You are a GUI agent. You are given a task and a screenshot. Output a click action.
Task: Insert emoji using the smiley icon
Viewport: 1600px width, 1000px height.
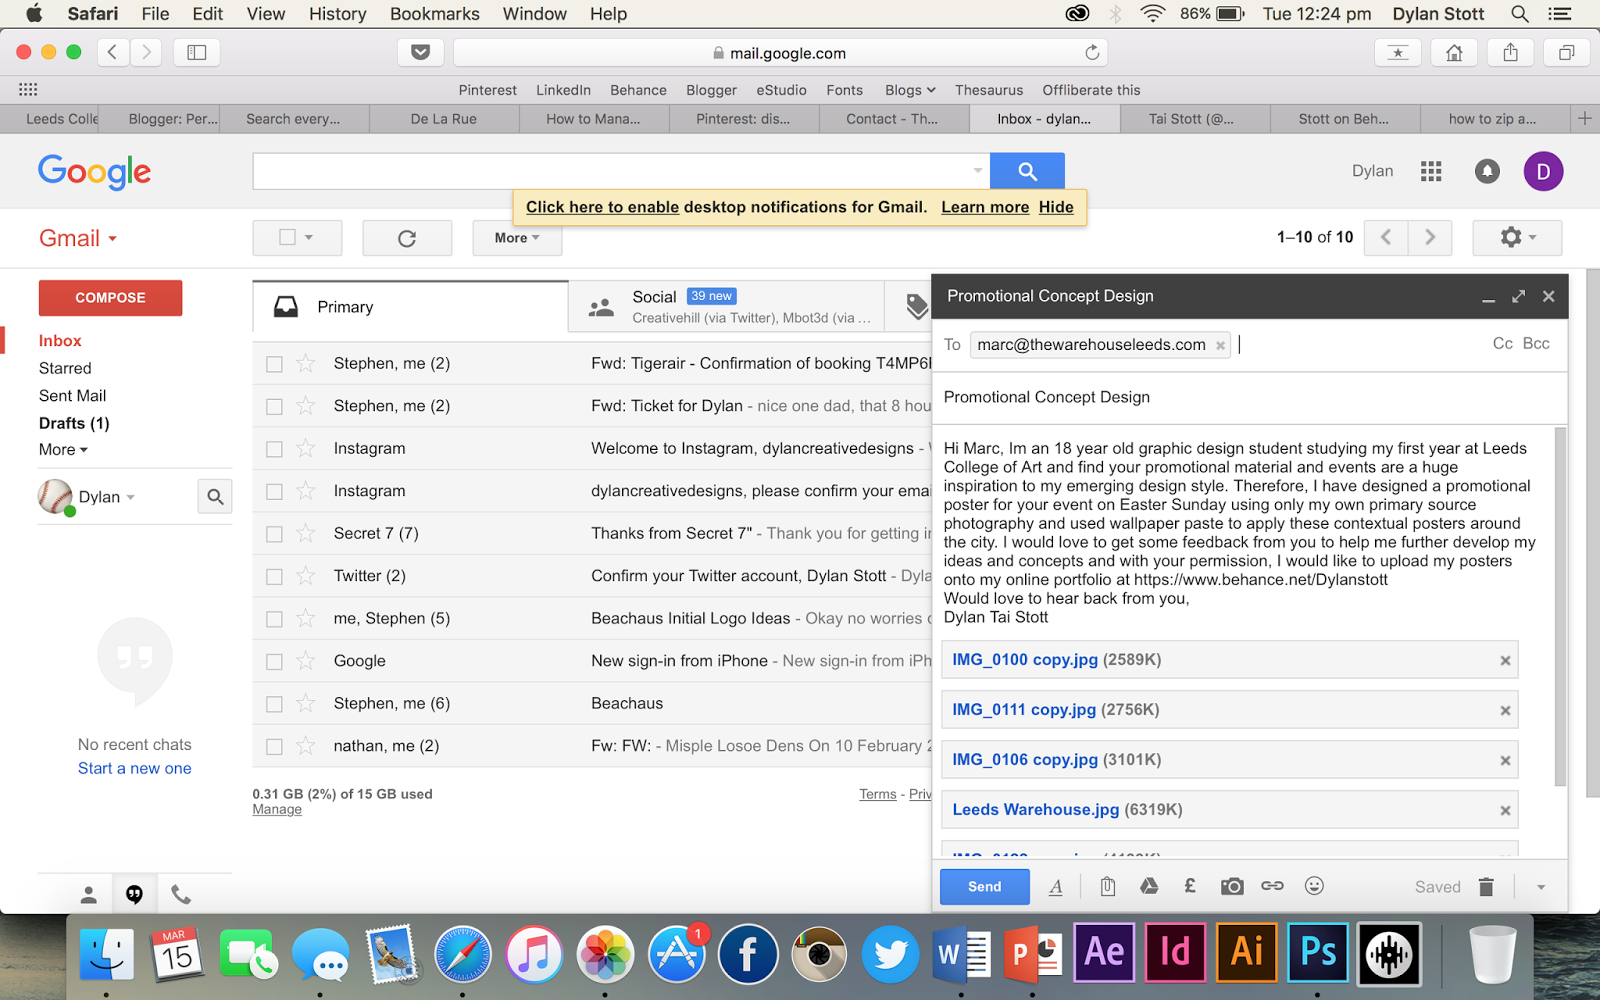point(1314,886)
